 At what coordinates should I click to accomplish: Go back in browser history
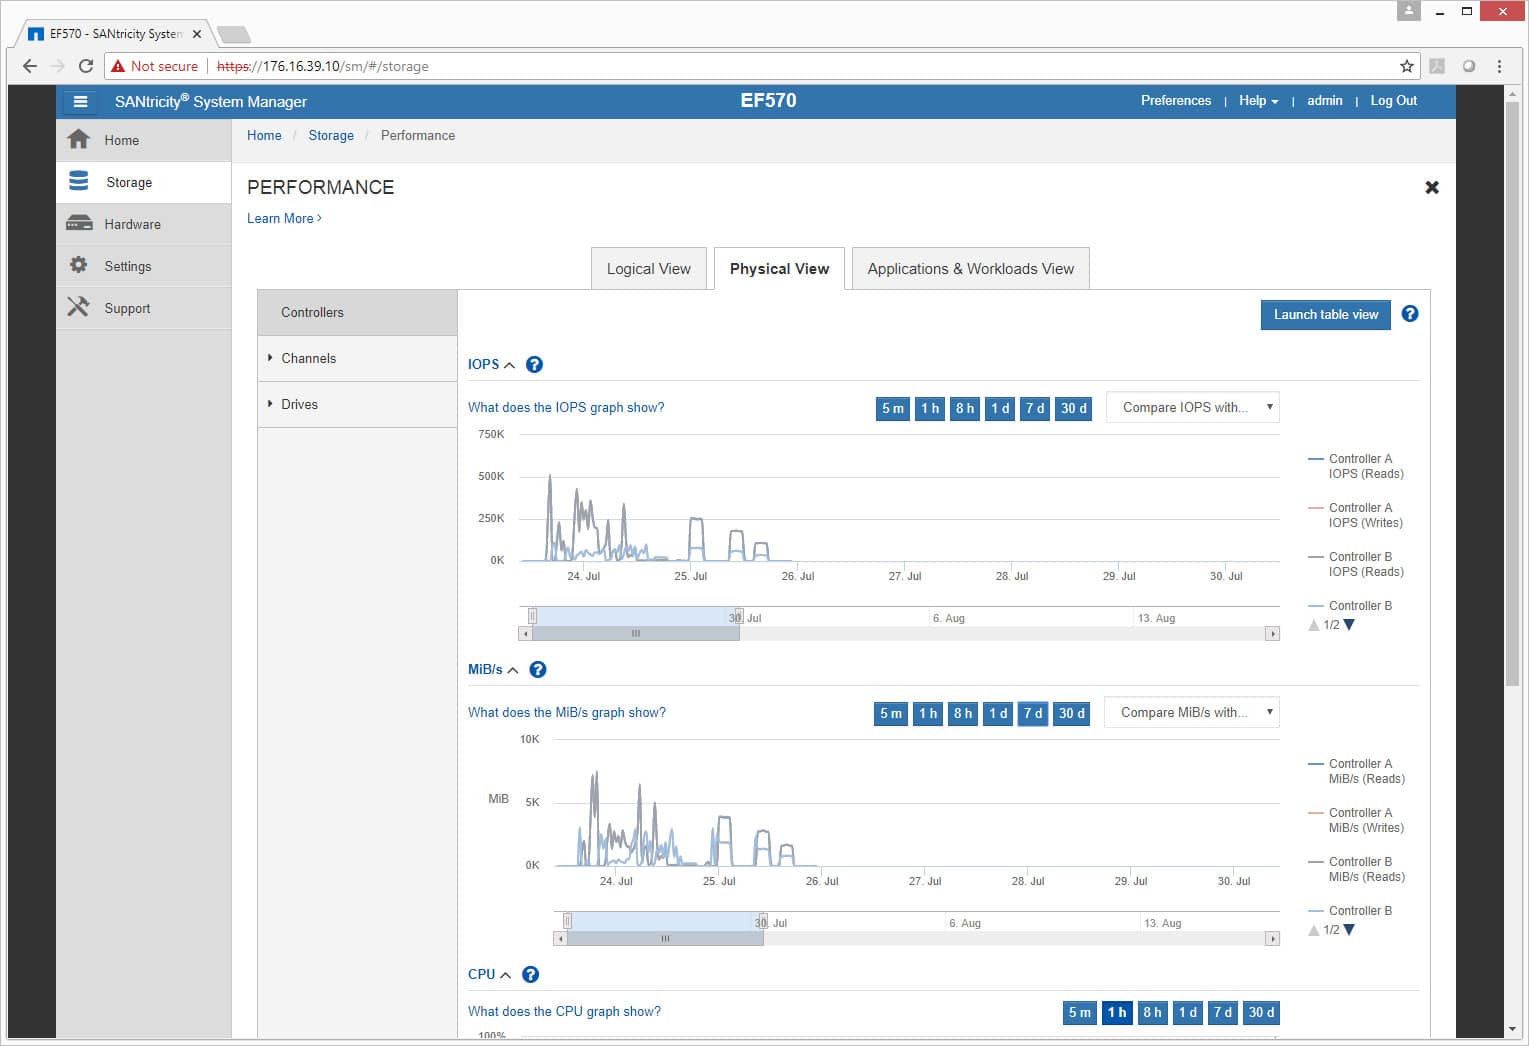click(x=30, y=66)
